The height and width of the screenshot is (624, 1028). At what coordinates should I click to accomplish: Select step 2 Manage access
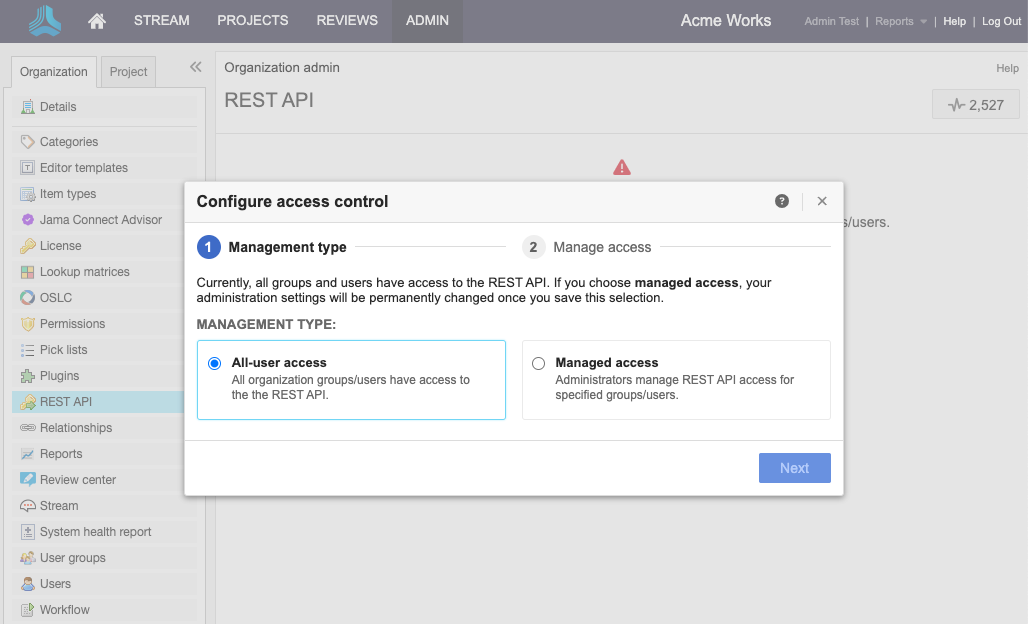587,247
